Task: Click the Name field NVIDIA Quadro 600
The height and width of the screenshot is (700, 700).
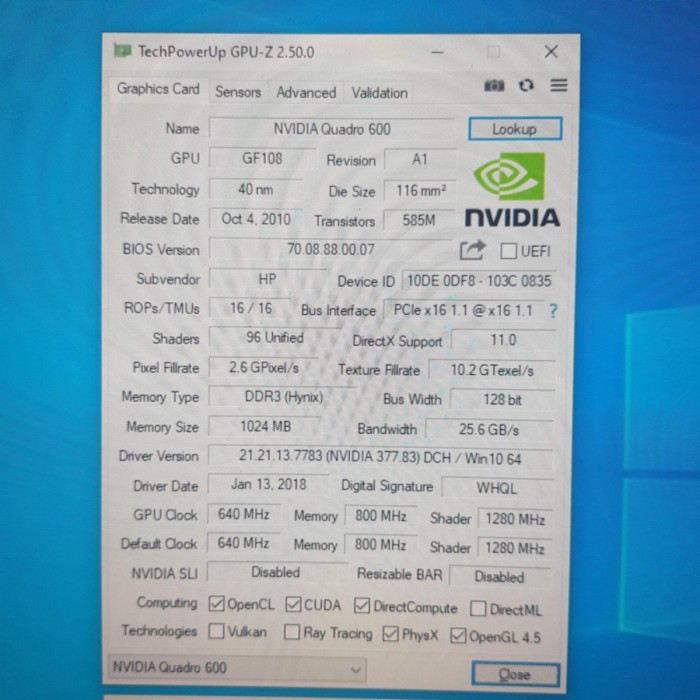Action: coord(332,129)
